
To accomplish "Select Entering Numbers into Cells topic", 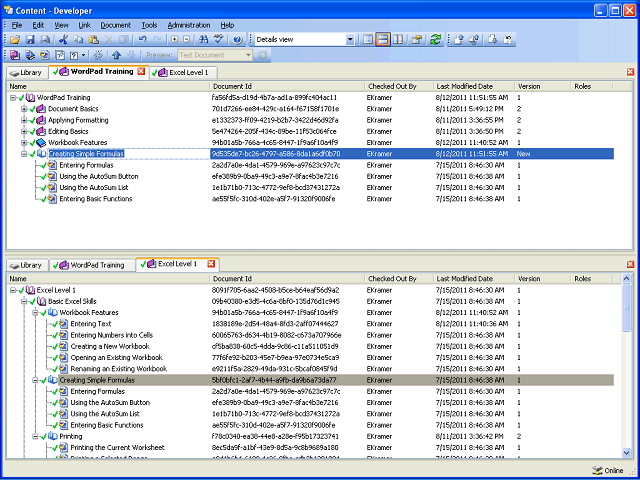I will click(111, 335).
